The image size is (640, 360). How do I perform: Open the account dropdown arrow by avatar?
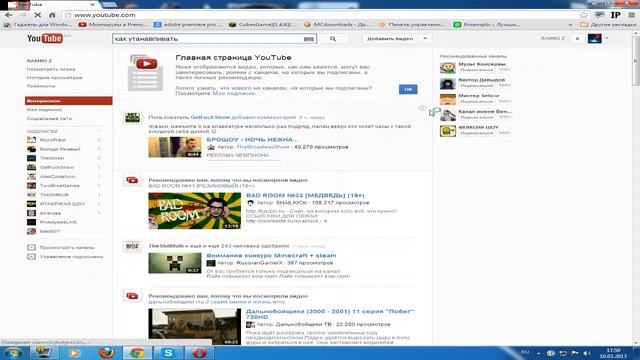pyautogui.click(x=606, y=38)
